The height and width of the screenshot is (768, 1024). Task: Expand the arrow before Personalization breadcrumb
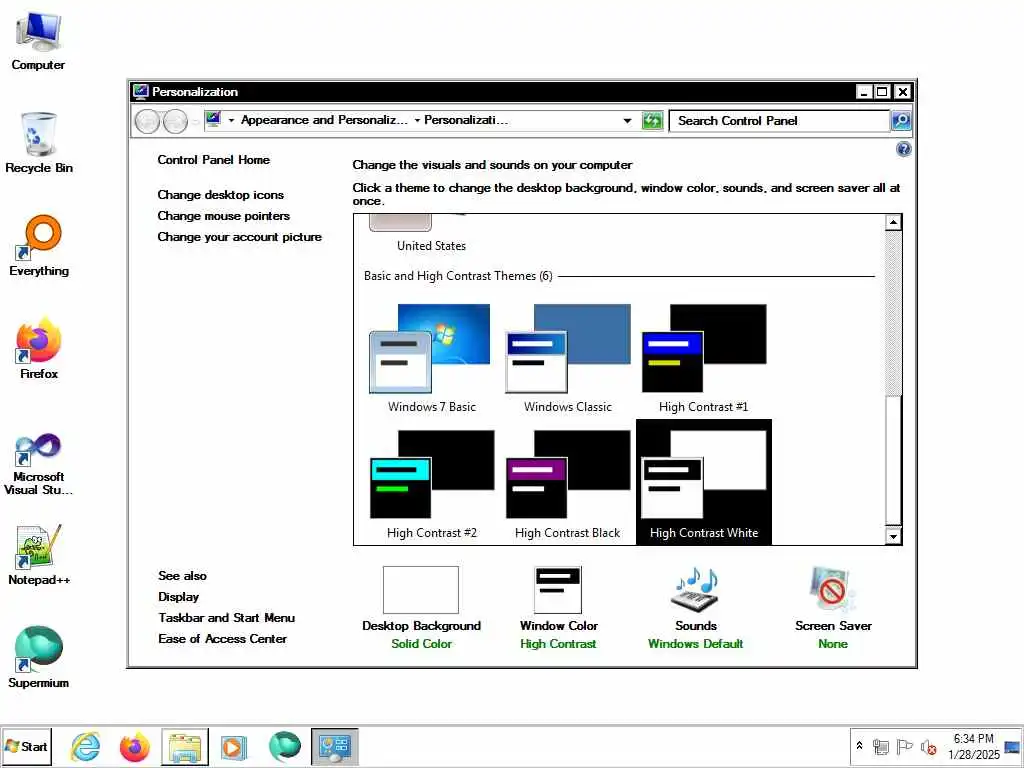coord(417,120)
